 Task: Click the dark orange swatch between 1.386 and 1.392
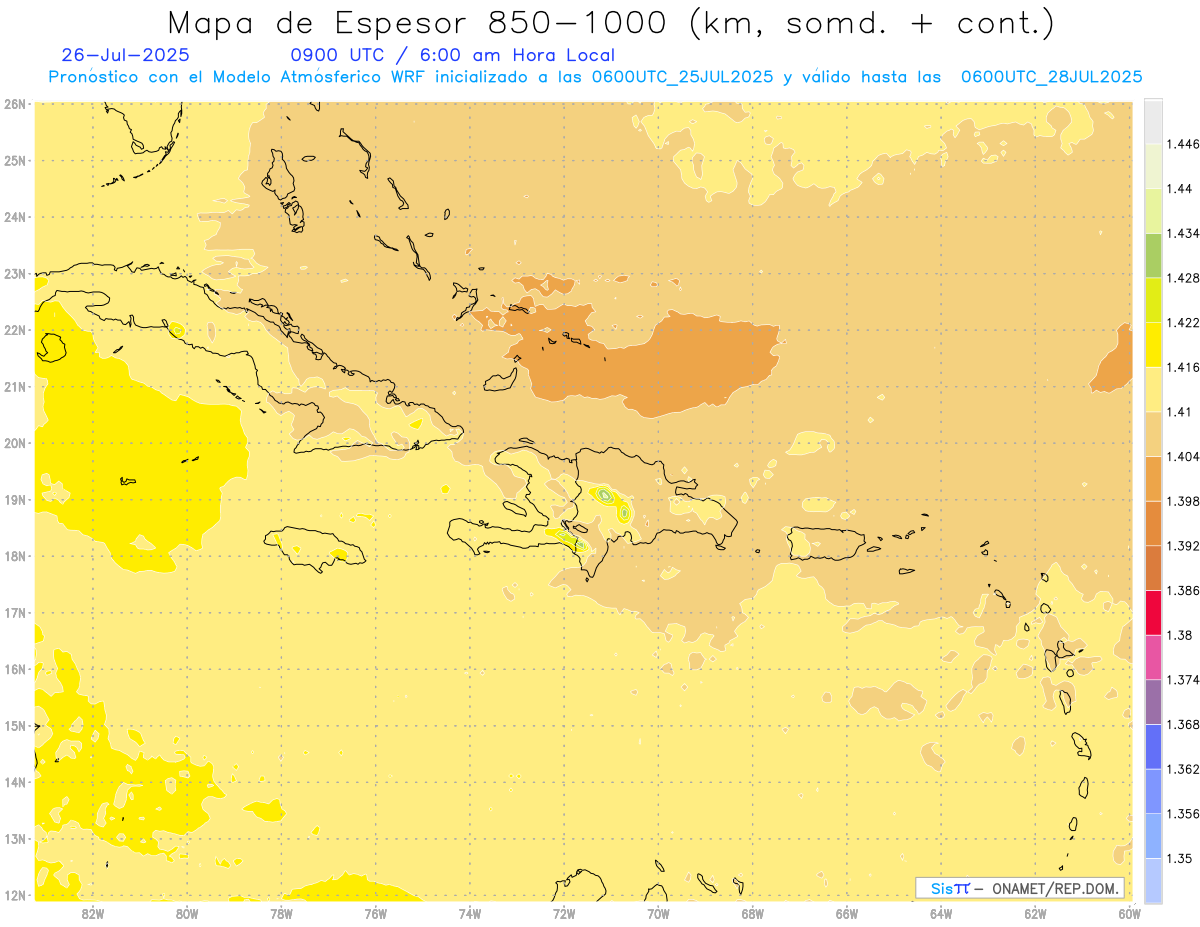pos(1153,568)
